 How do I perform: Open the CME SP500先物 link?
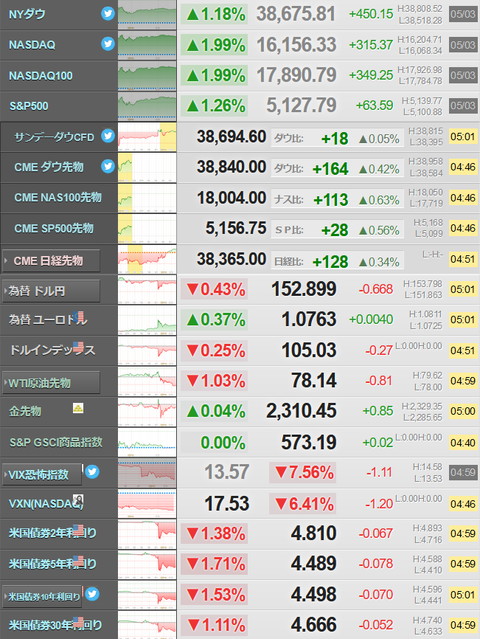54,228
